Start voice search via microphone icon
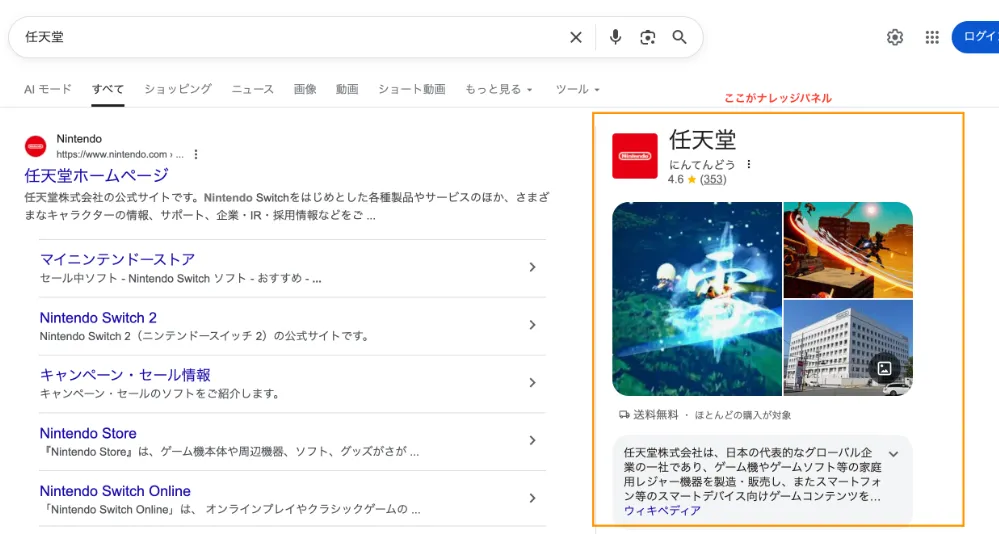The width and height of the screenshot is (999, 534). click(x=615, y=37)
